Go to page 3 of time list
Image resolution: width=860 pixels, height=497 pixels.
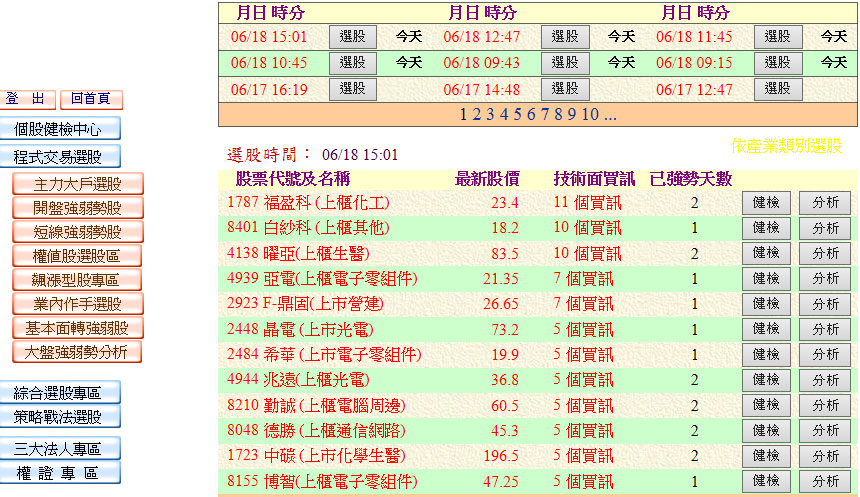(490, 114)
